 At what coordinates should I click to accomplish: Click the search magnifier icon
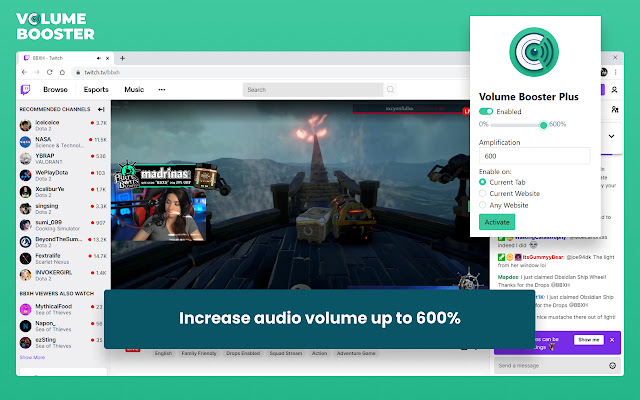click(x=391, y=89)
